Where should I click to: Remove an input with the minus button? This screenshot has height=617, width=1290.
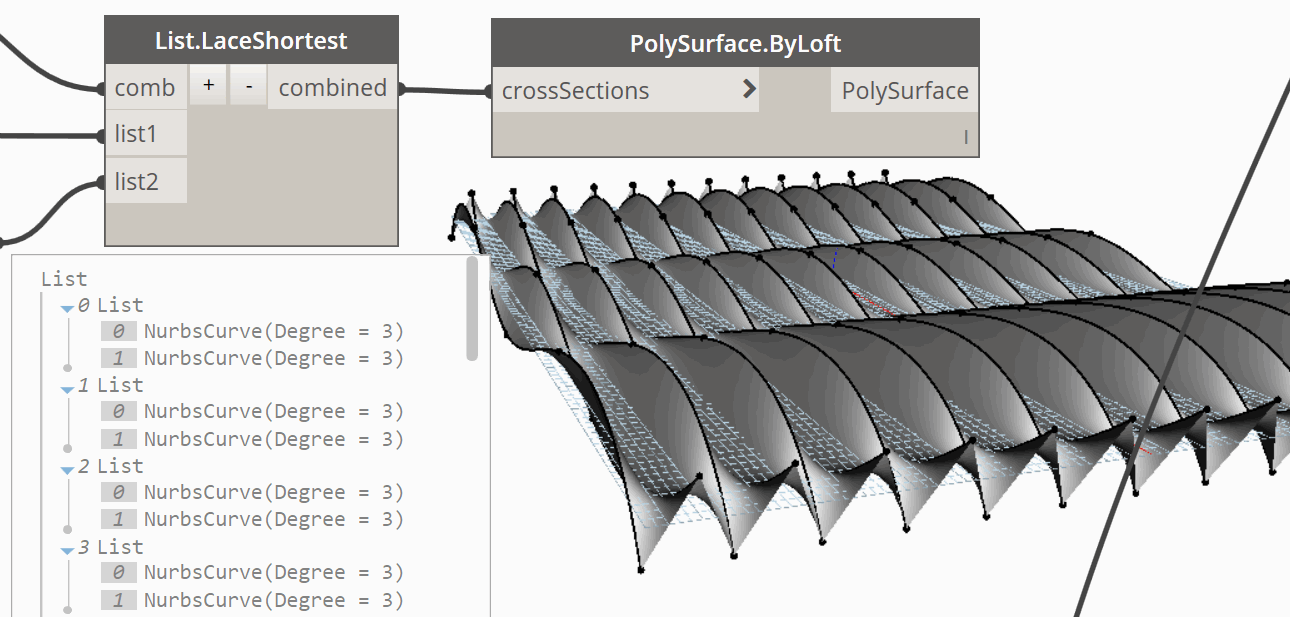click(x=248, y=86)
